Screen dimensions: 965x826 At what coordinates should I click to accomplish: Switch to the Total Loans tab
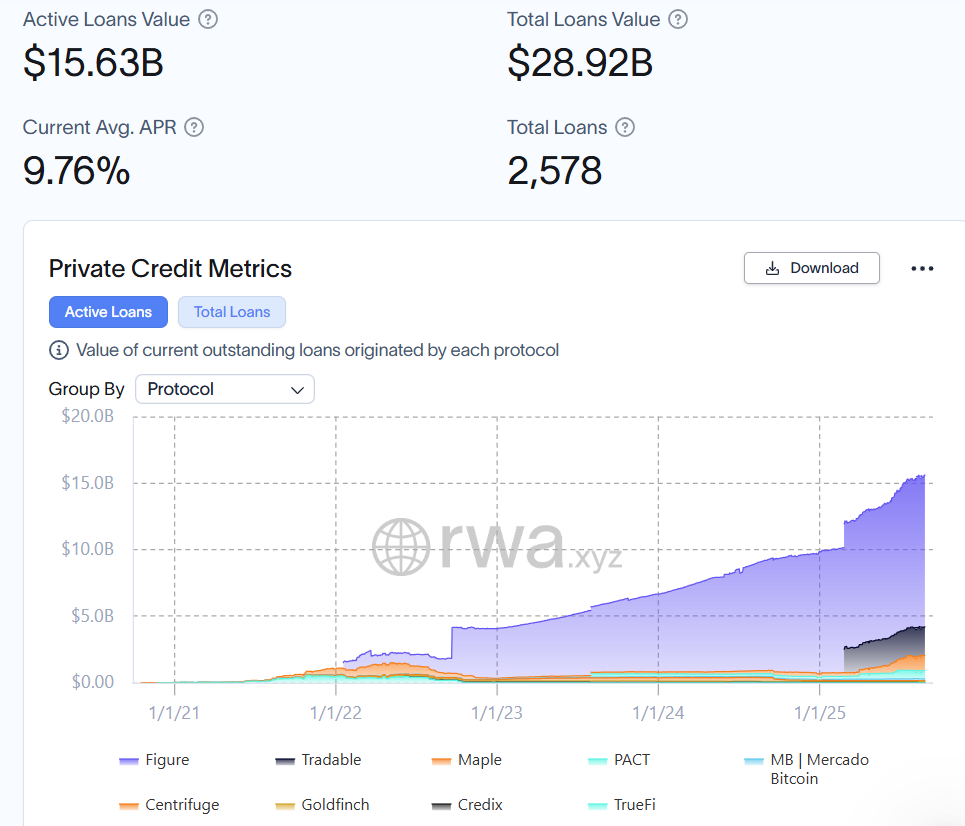232,312
